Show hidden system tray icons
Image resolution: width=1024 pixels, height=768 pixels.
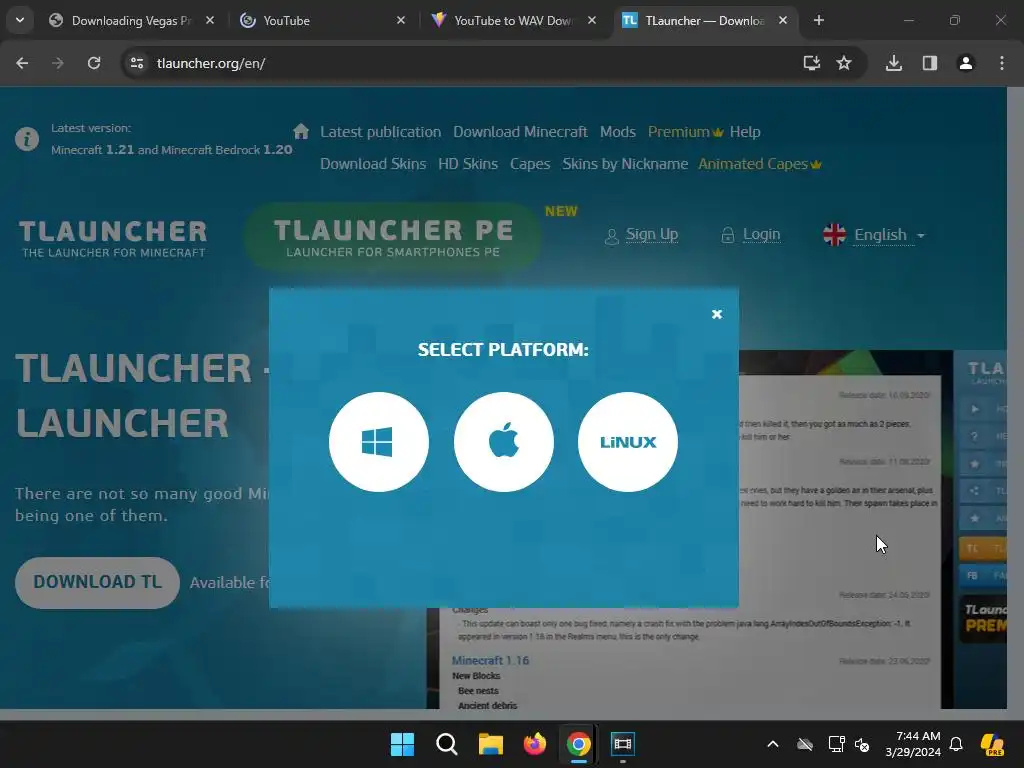[773, 744]
